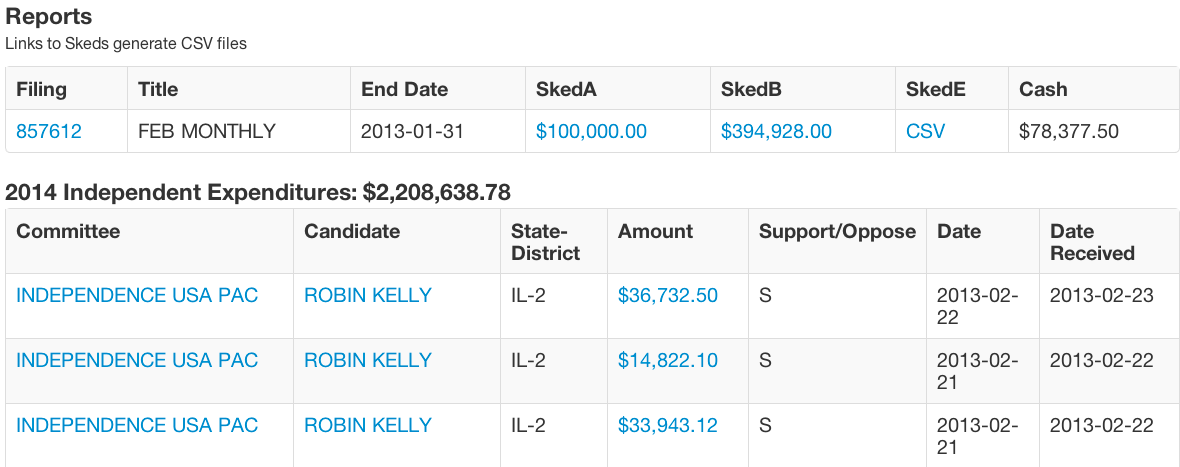This screenshot has width=1180, height=467.
Task: View the $14,822.10 expenditure amount
Action: pos(667,360)
